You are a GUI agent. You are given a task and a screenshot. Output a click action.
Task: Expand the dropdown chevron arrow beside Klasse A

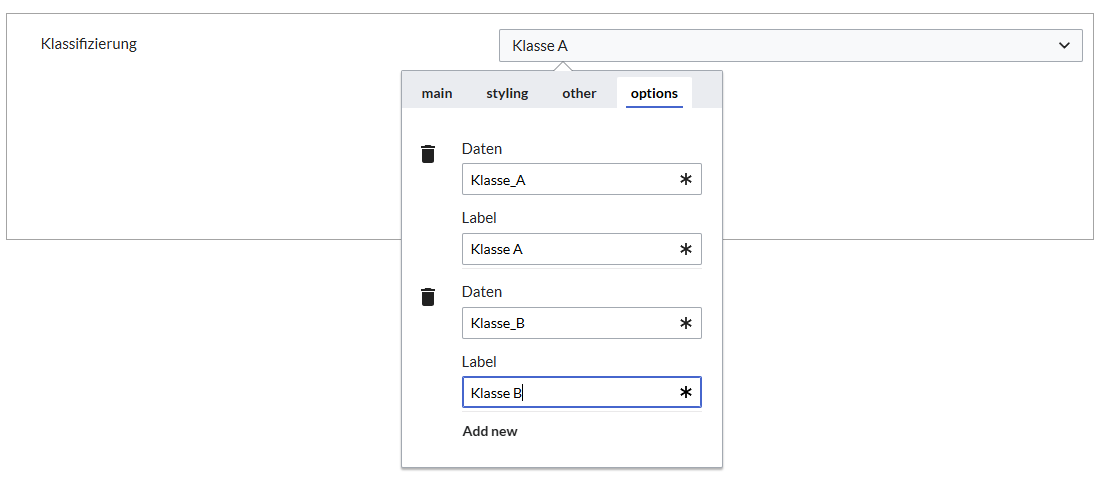click(1064, 45)
